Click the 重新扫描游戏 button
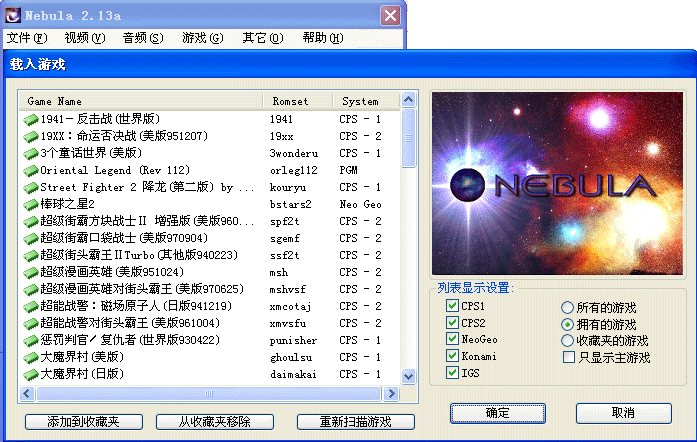The image size is (697, 442). [356, 422]
